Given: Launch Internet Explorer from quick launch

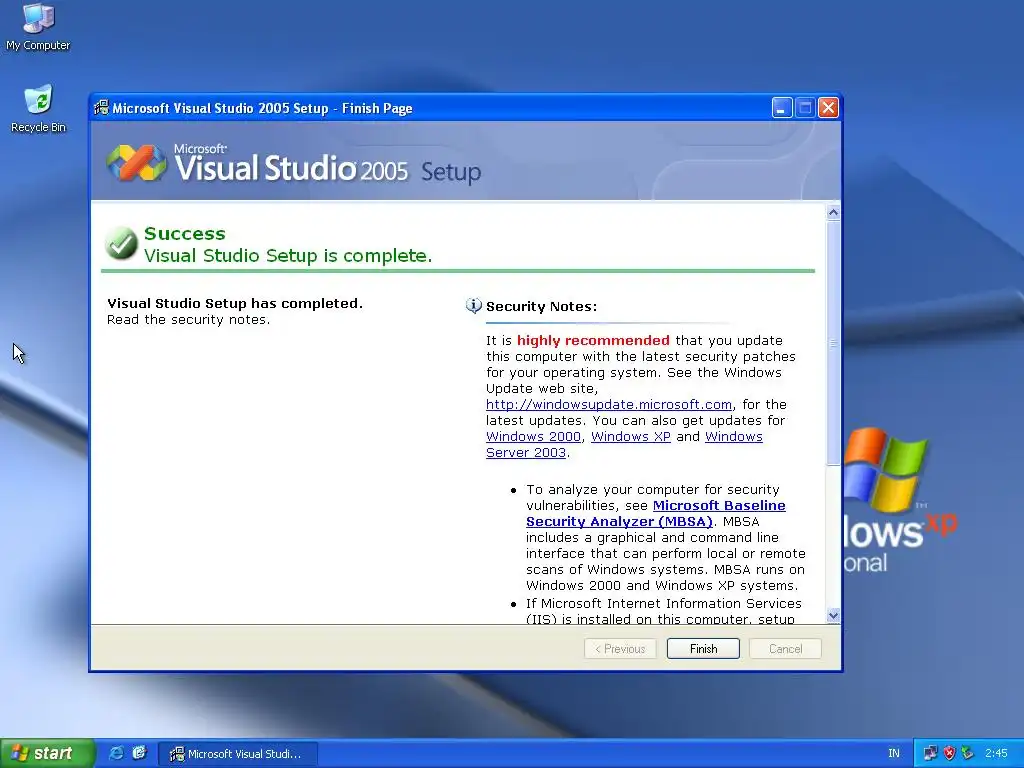Looking at the screenshot, I should (116, 753).
